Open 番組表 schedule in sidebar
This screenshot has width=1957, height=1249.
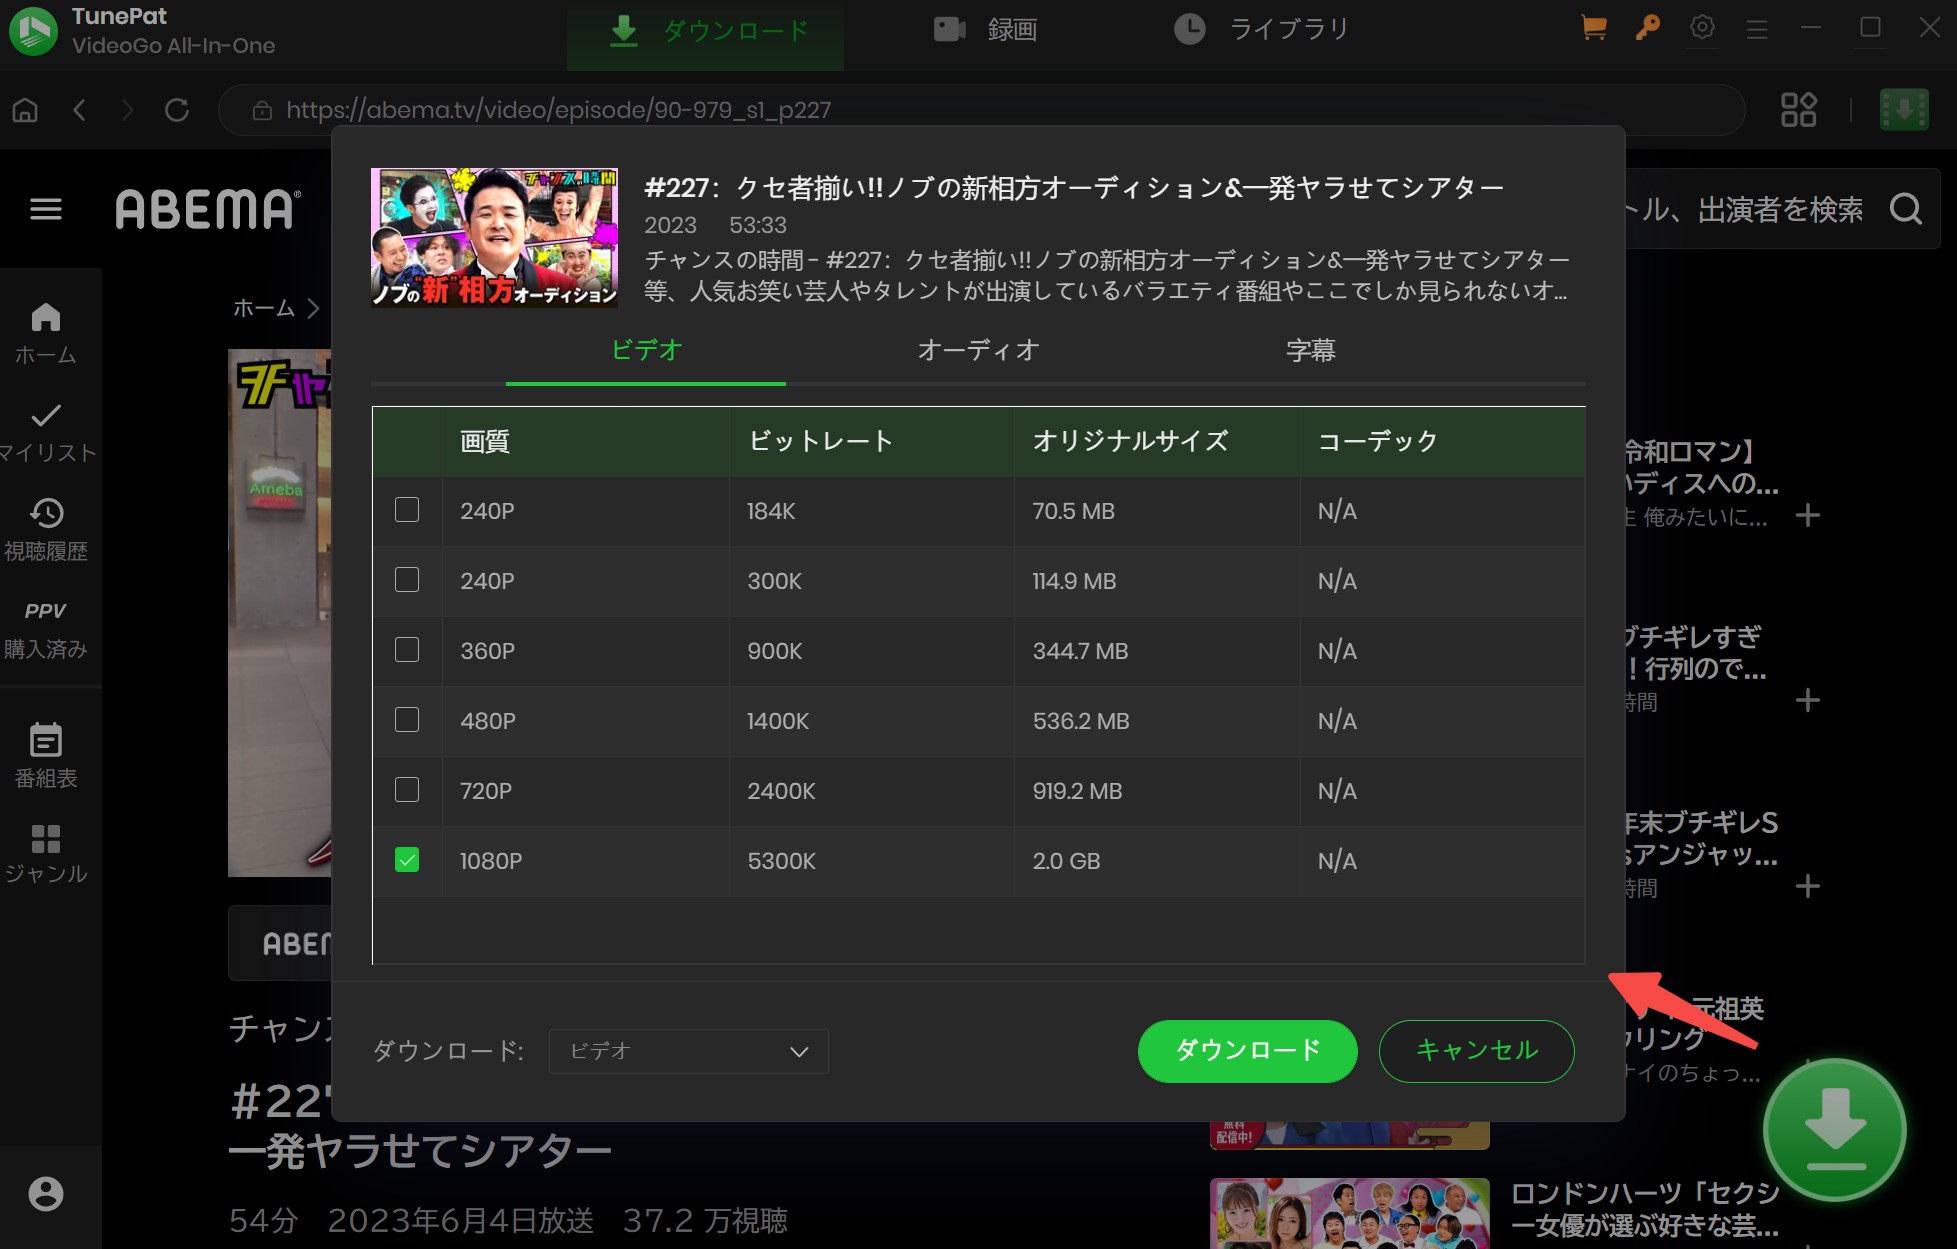point(46,757)
